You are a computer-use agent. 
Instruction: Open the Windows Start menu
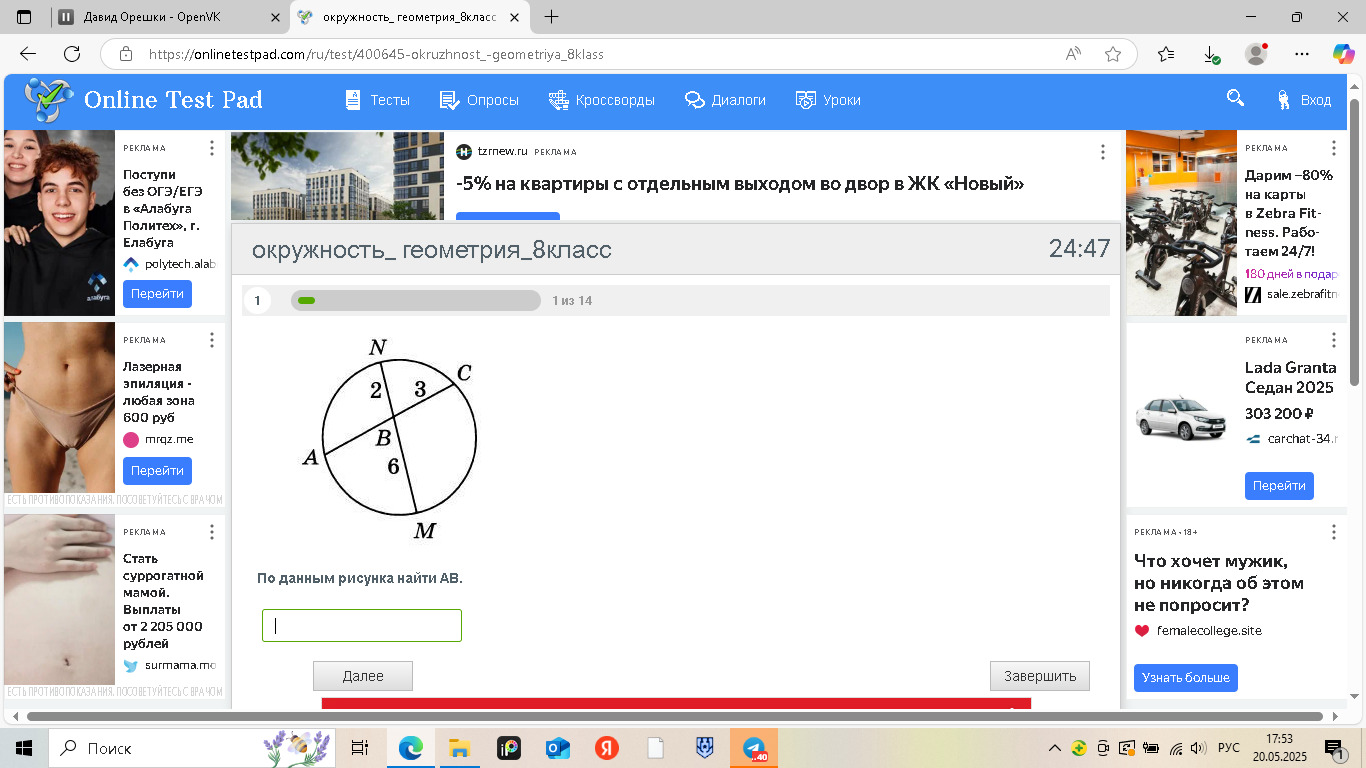coord(24,748)
